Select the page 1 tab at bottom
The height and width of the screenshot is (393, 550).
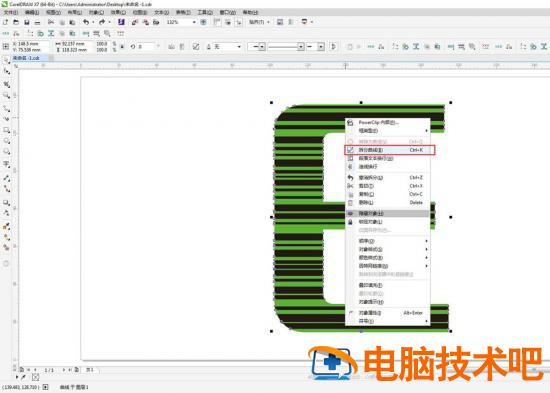(90, 370)
